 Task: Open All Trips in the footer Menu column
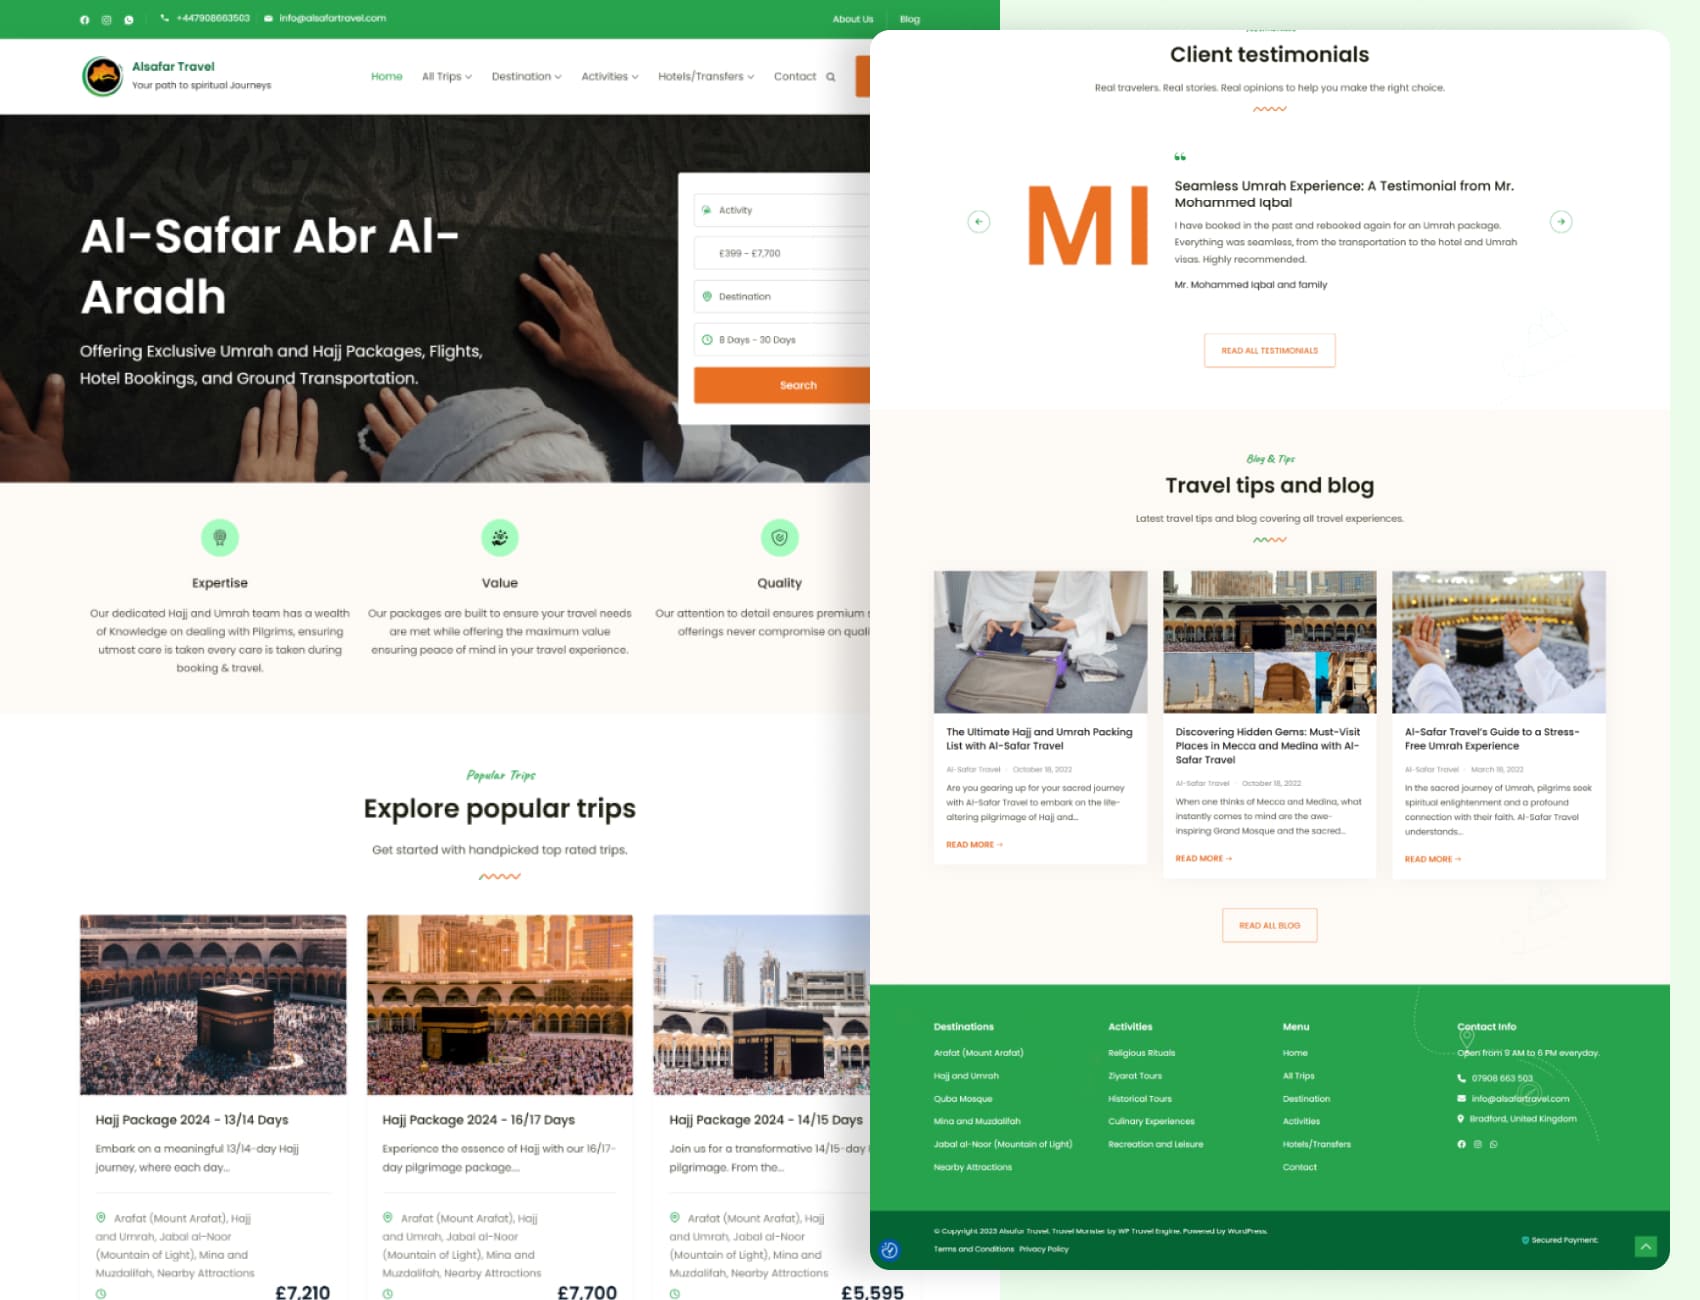click(1299, 1076)
